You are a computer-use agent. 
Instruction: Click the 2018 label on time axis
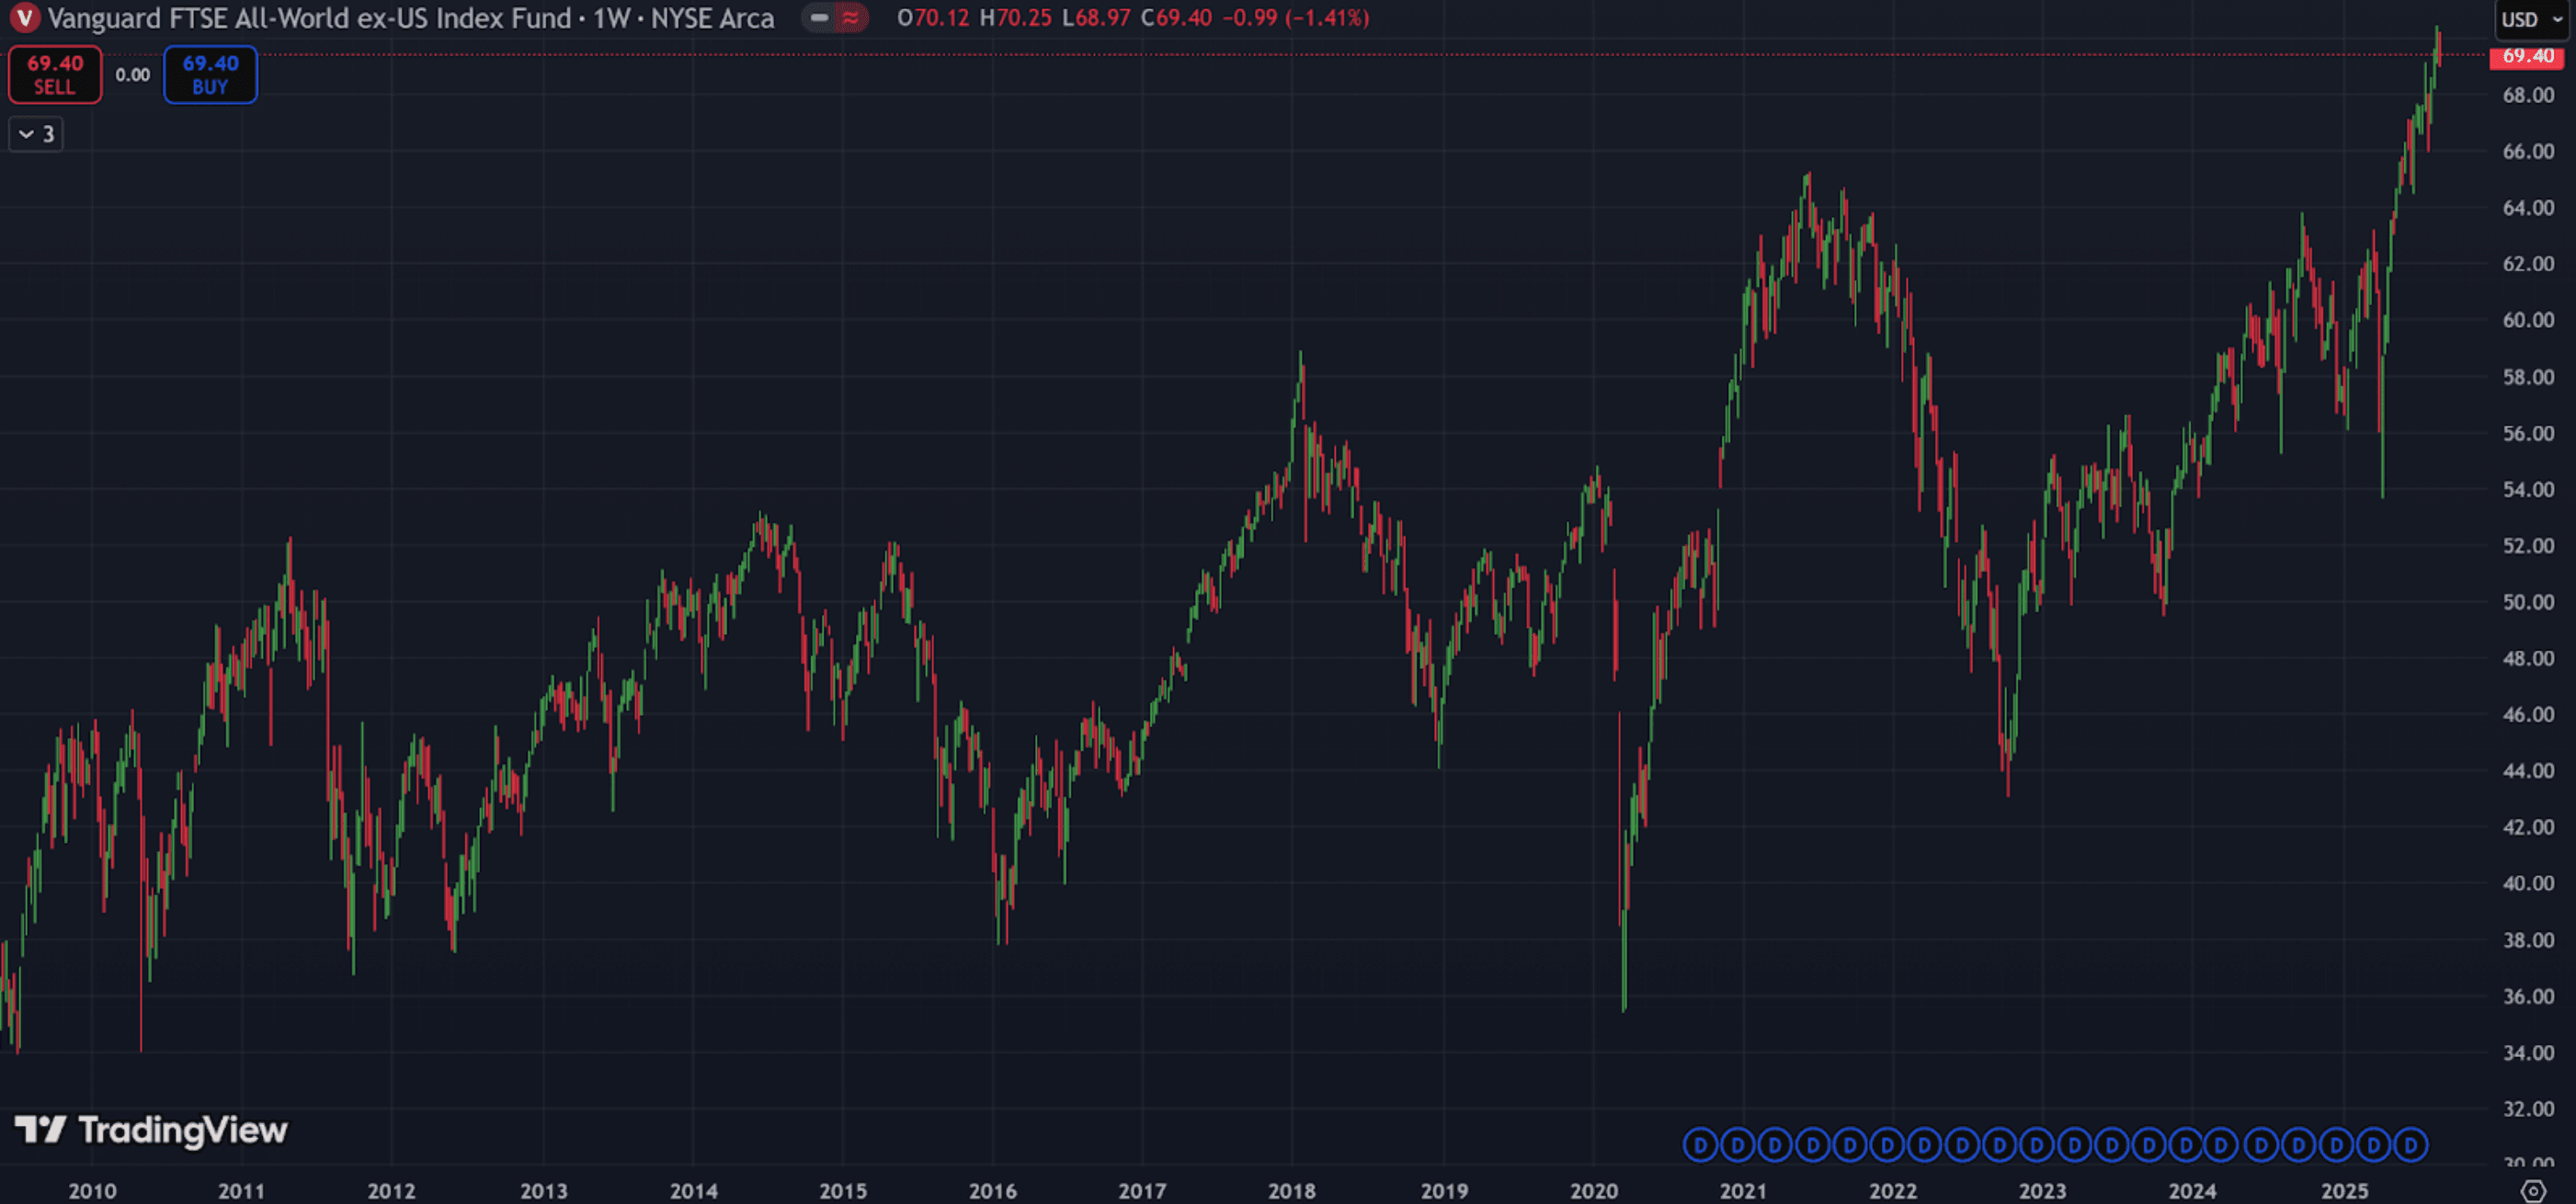point(1291,1190)
